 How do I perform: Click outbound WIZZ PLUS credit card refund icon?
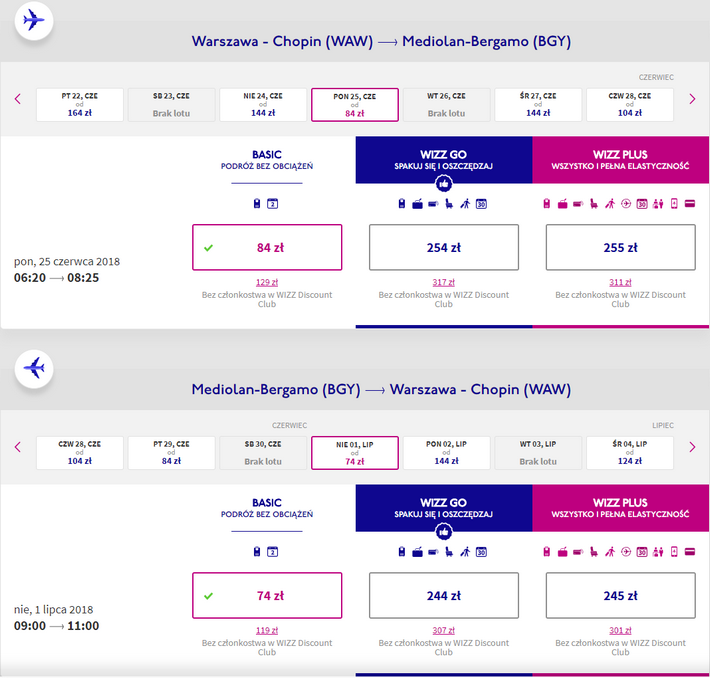pos(690,204)
